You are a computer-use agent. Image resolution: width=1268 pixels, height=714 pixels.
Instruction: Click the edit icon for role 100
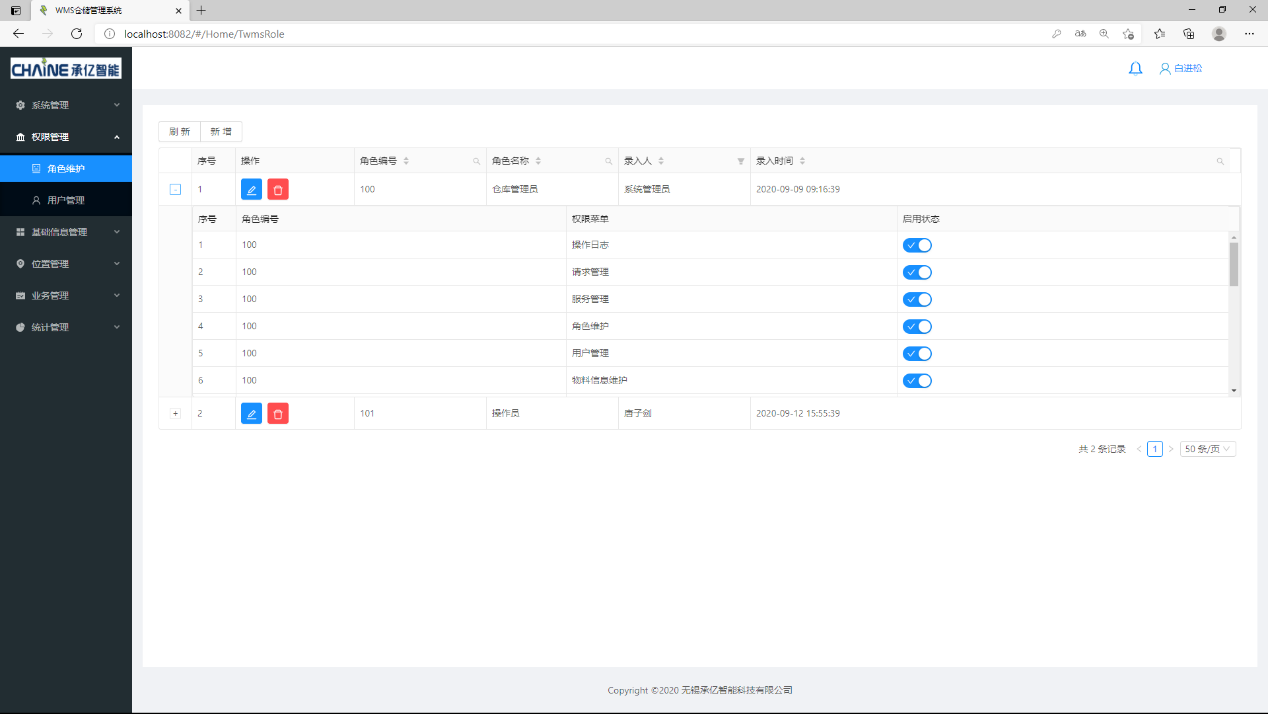251,189
